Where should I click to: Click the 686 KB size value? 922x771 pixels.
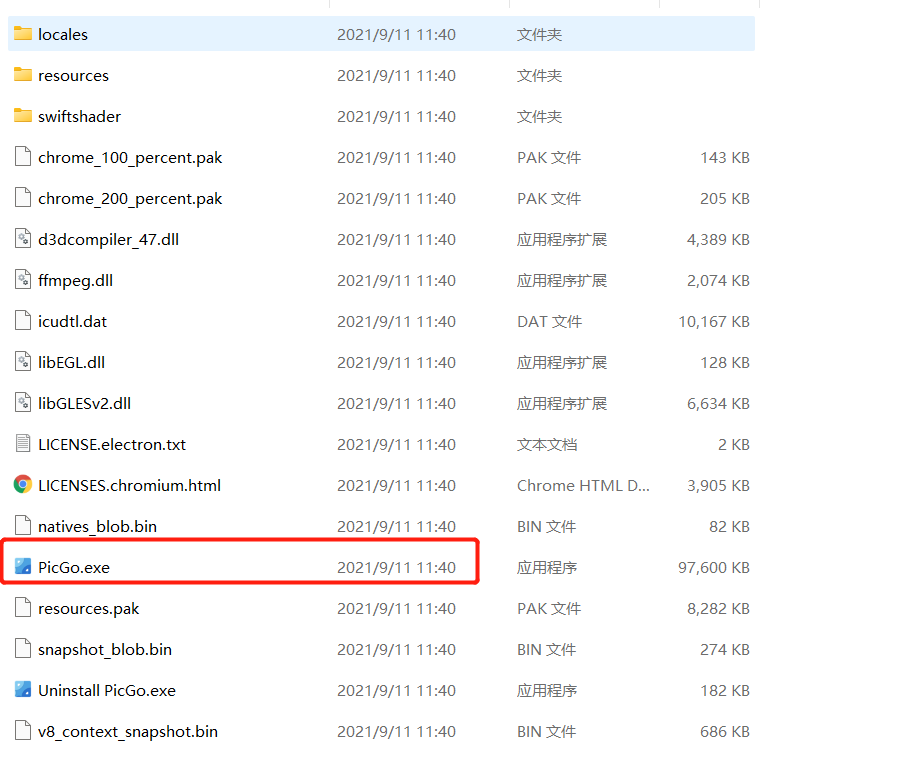point(725,732)
